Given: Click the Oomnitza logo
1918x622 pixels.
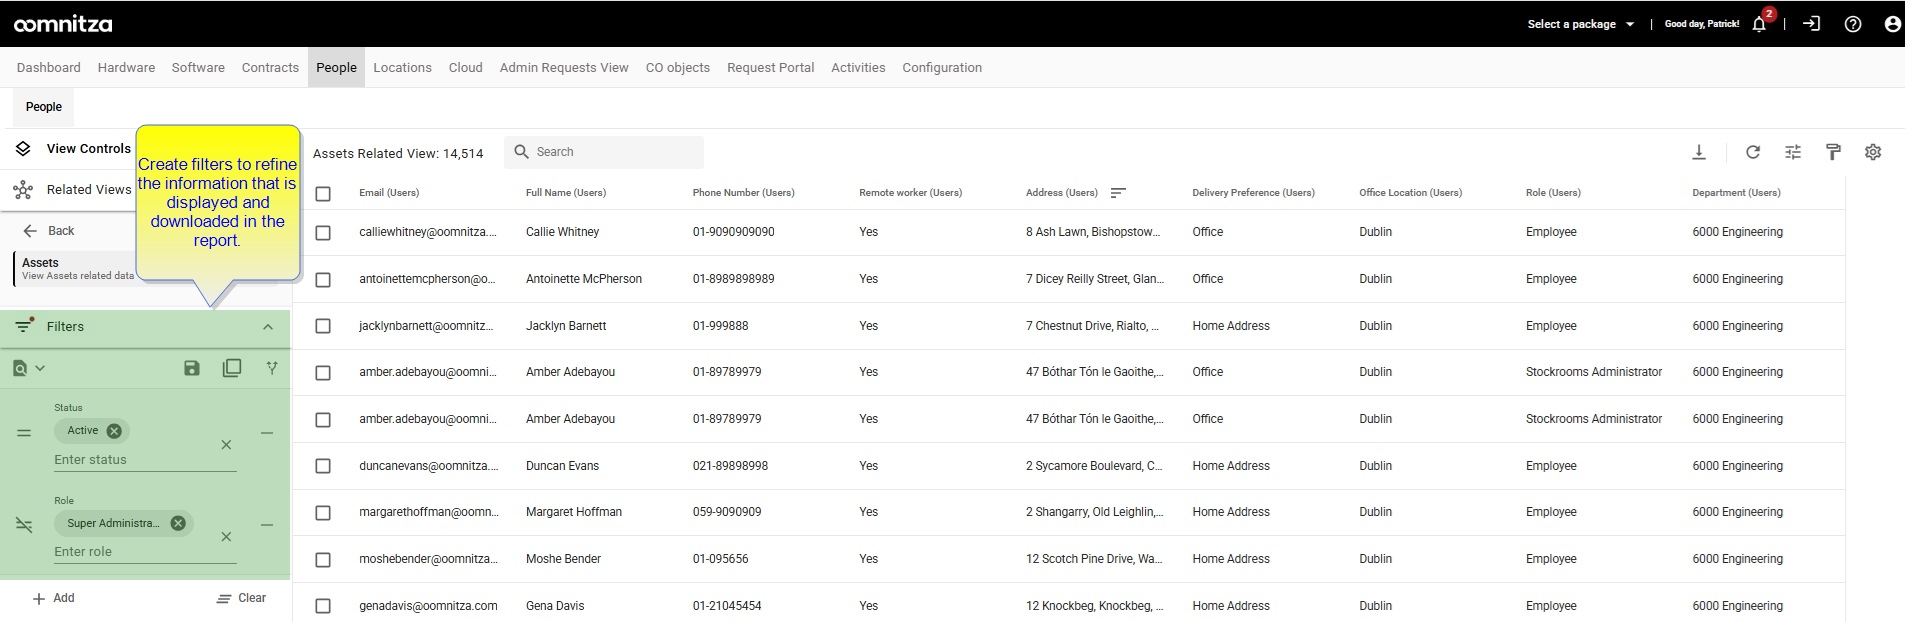Looking at the screenshot, I should [x=63, y=24].
